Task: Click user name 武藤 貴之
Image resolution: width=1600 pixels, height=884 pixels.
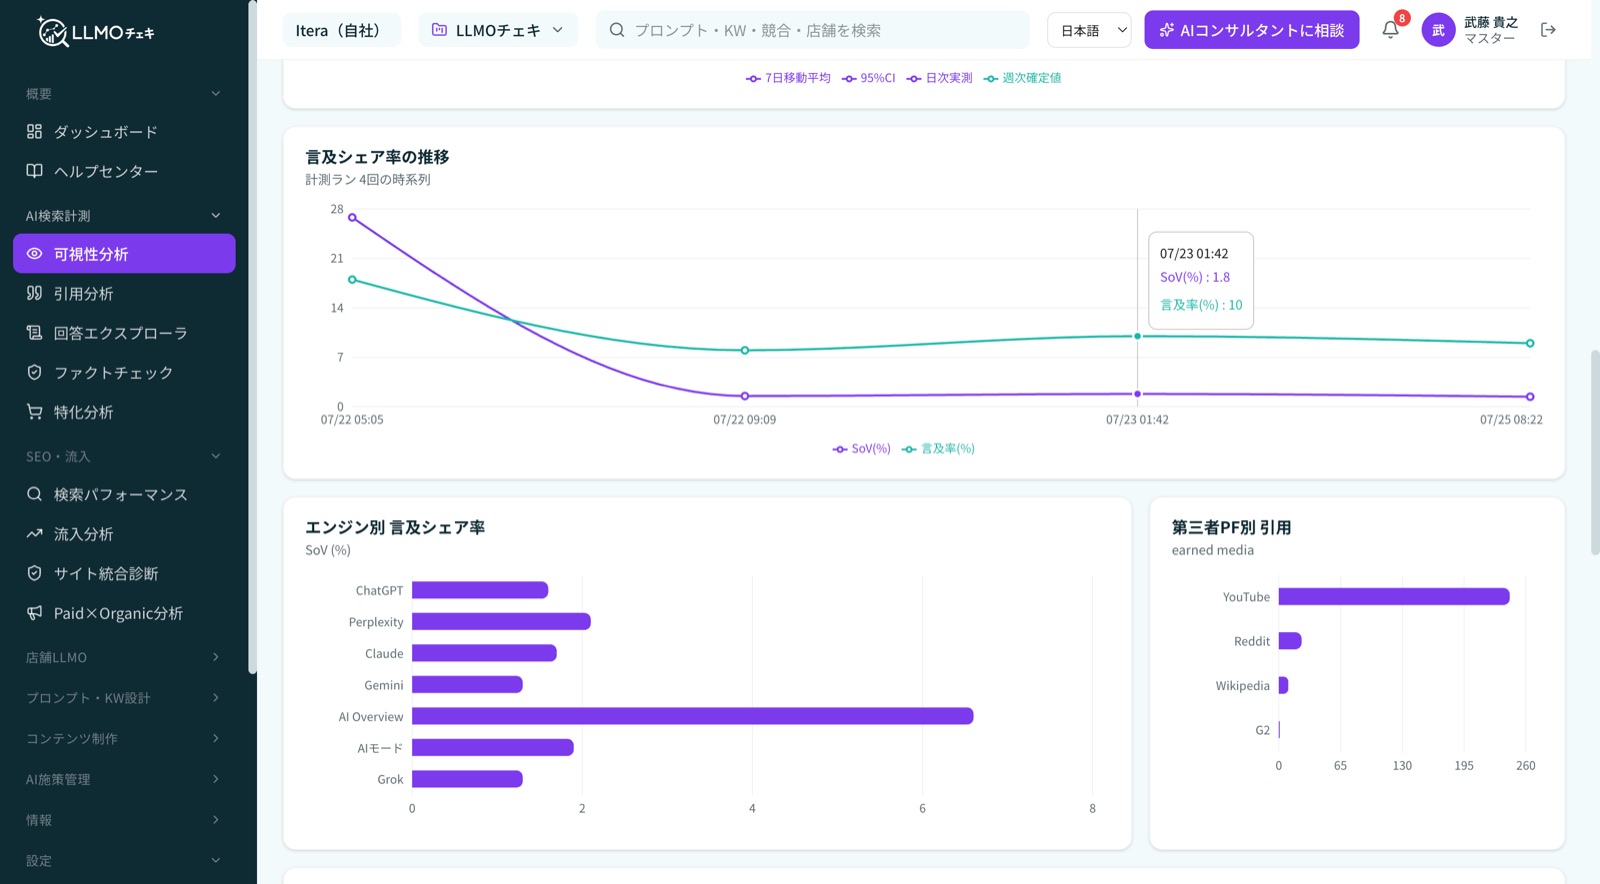Action: click(x=1491, y=22)
